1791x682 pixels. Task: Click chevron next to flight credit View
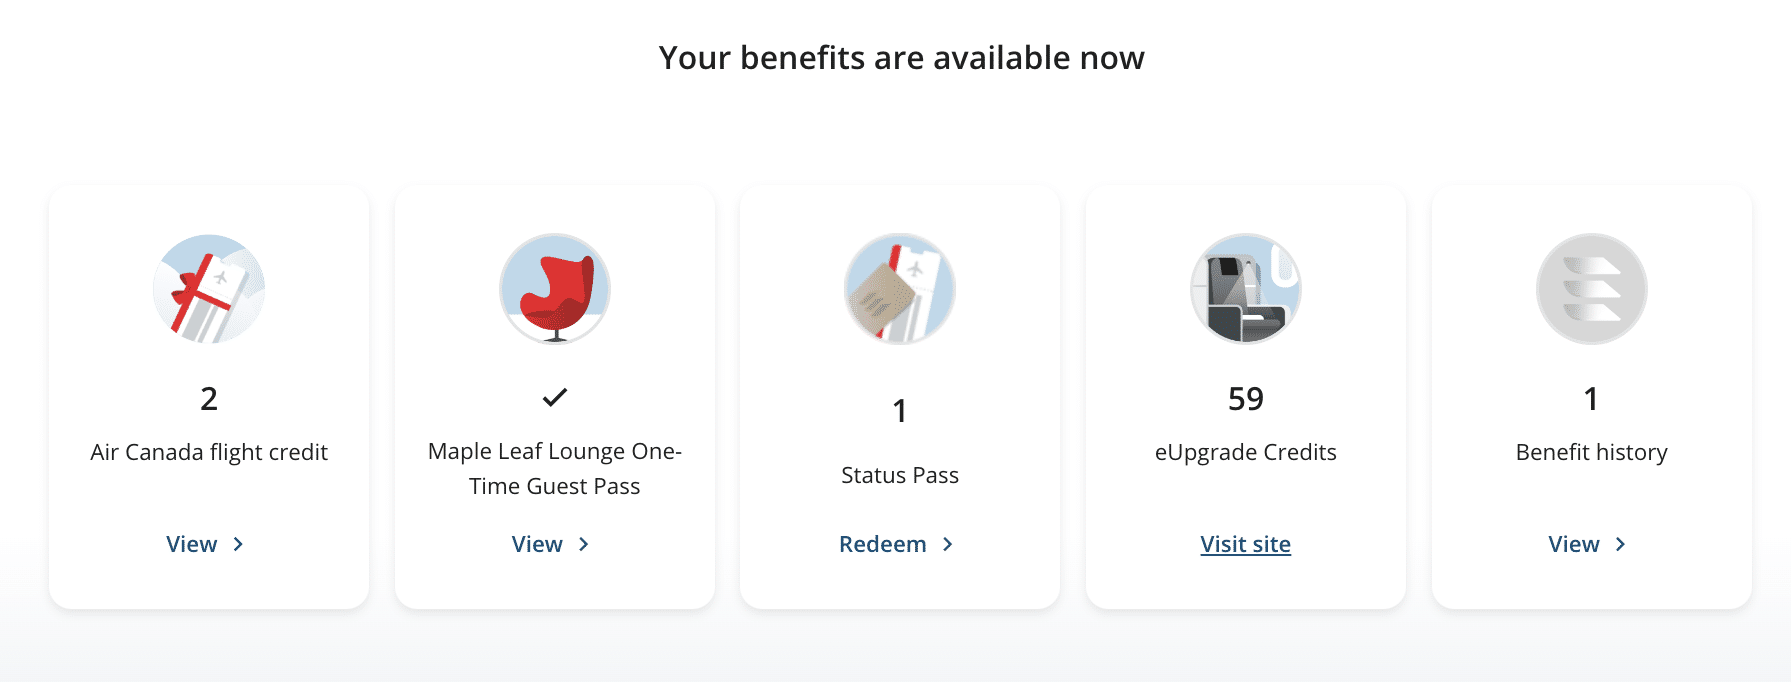click(x=238, y=544)
